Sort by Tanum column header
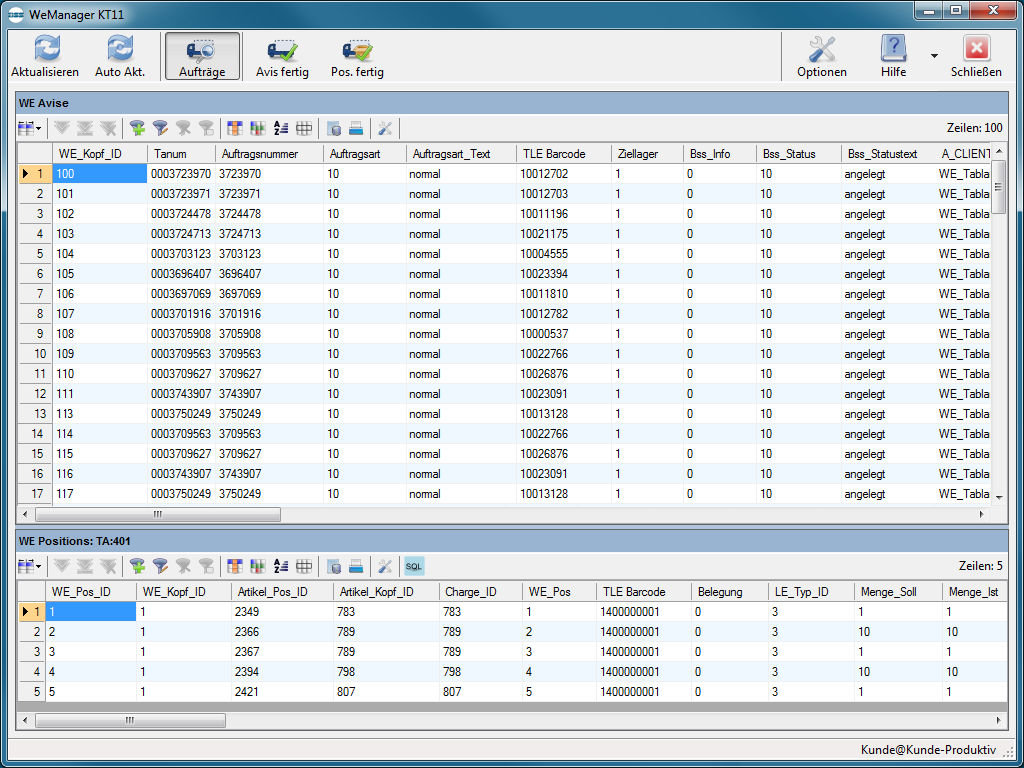This screenshot has height=768, width=1024. [x=181, y=154]
